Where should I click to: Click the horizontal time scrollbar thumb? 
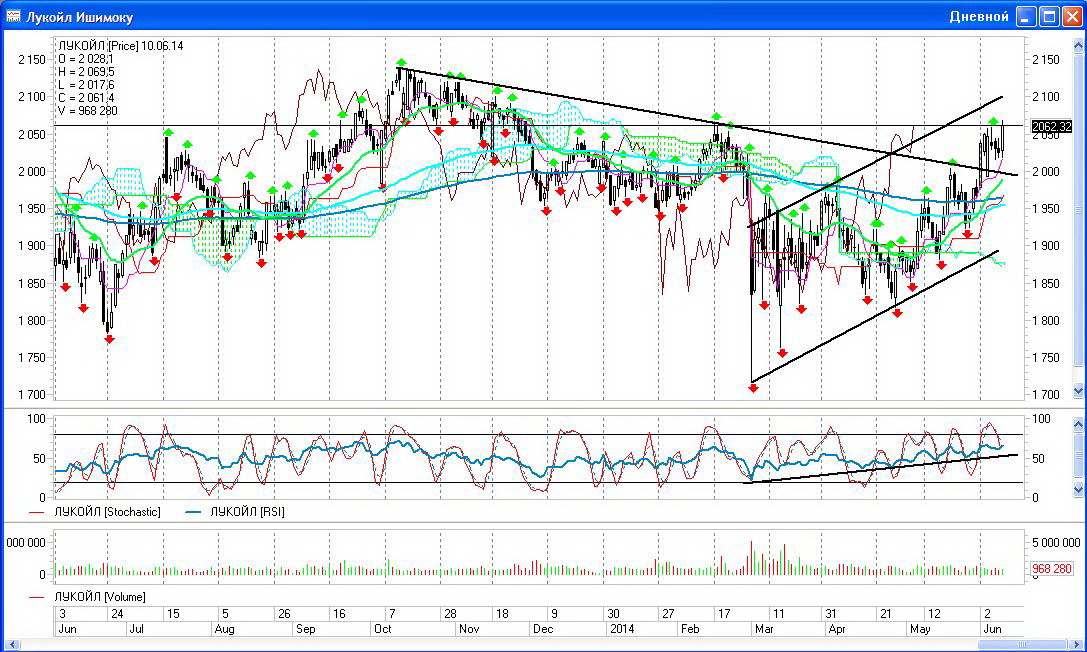[1023, 645]
